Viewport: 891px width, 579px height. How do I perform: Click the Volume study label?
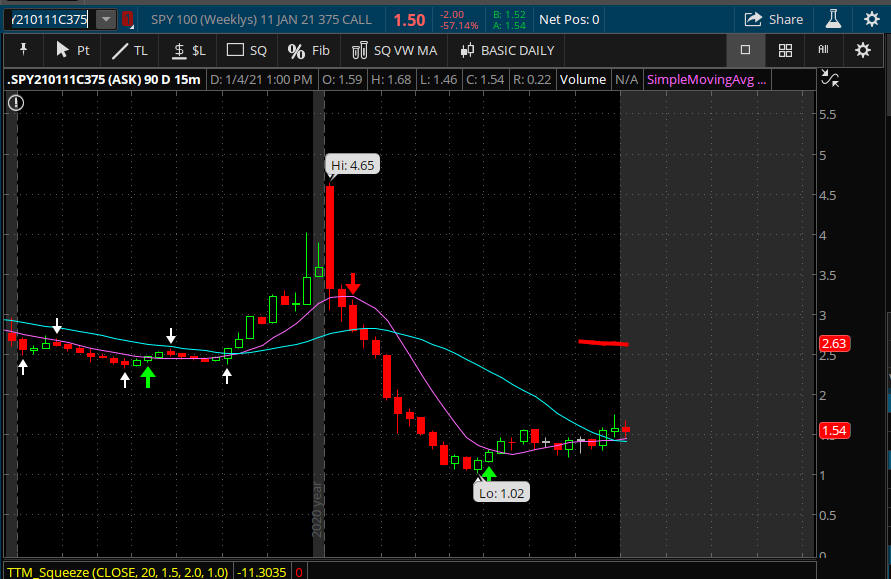[583, 79]
